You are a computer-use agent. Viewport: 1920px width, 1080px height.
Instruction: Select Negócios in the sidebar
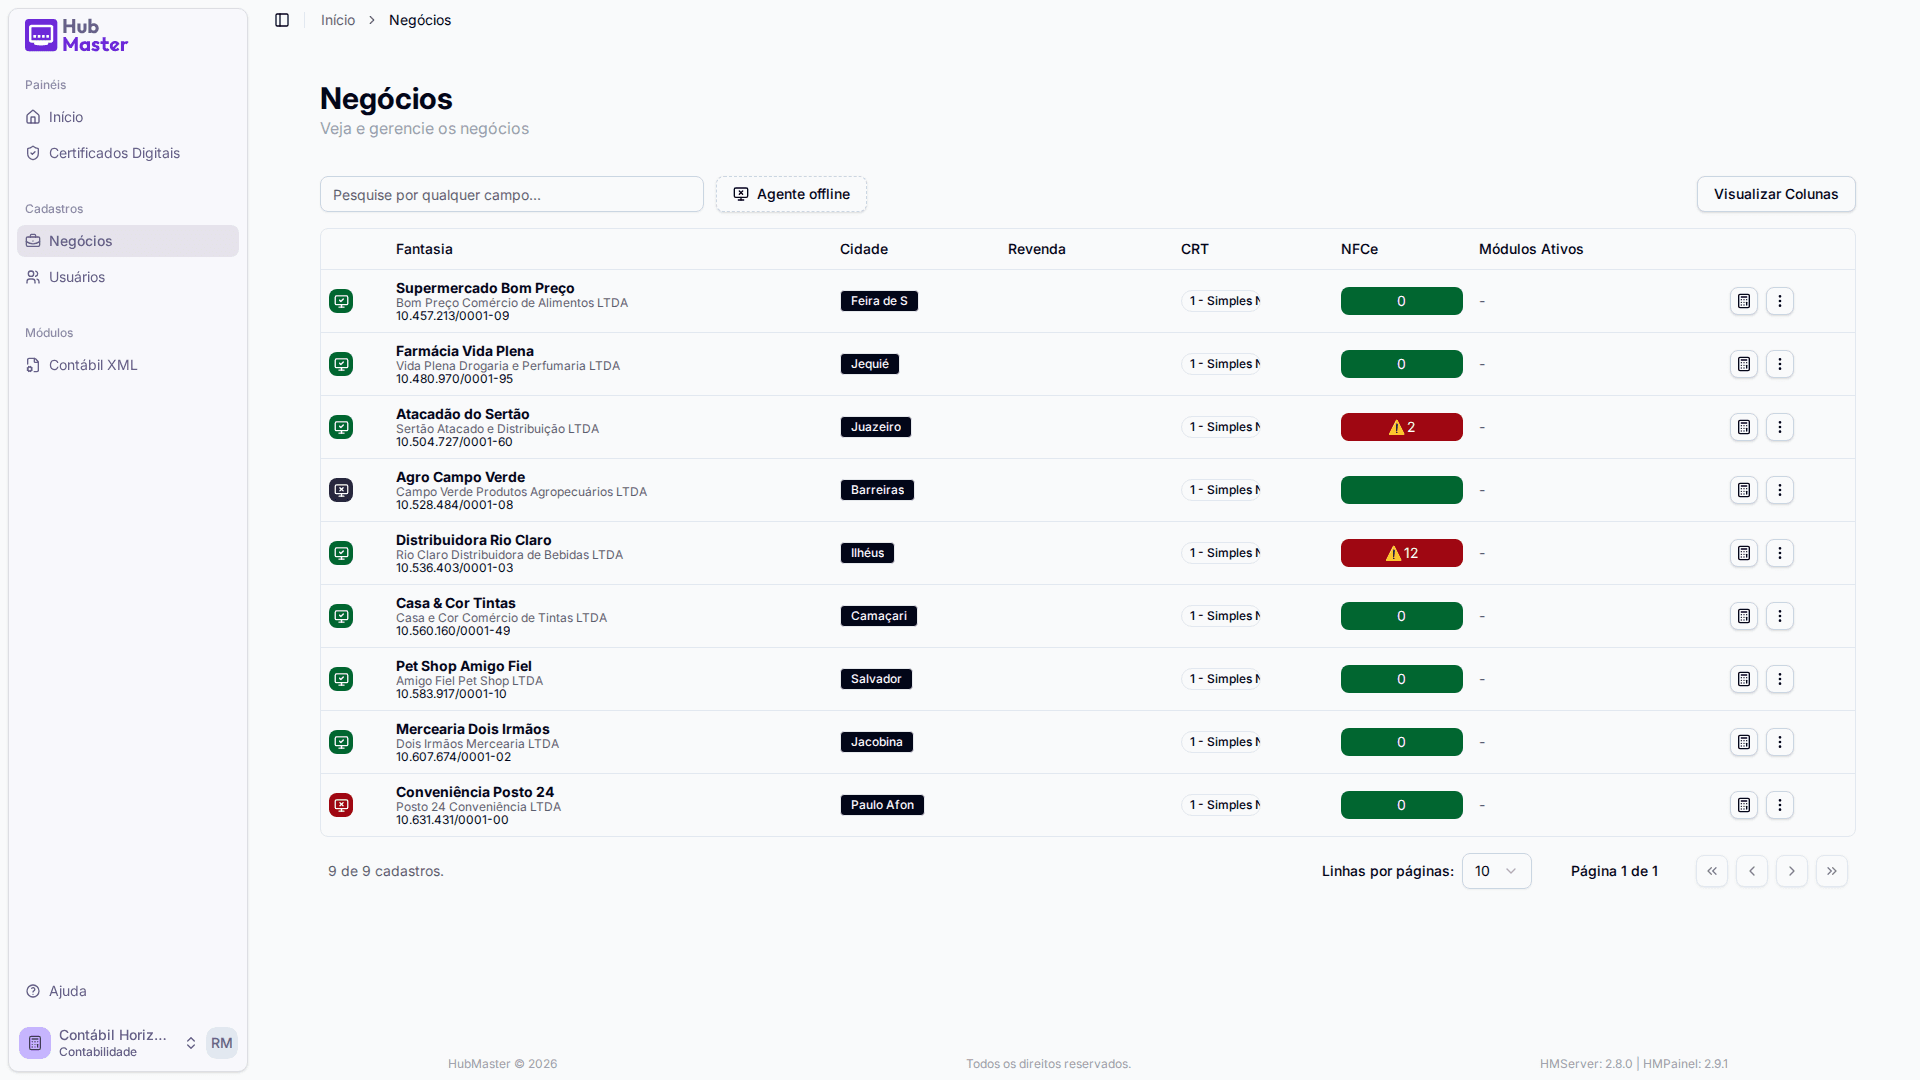click(128, 241)
